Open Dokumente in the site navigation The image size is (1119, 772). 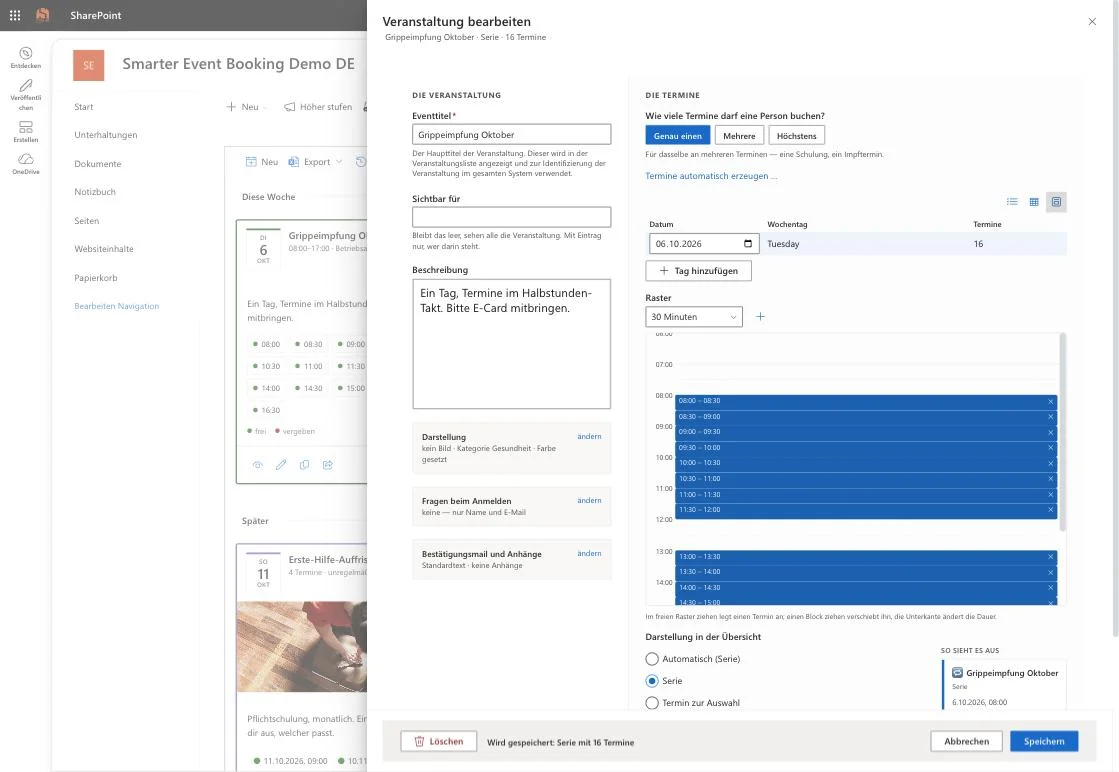tap(98, 164)
